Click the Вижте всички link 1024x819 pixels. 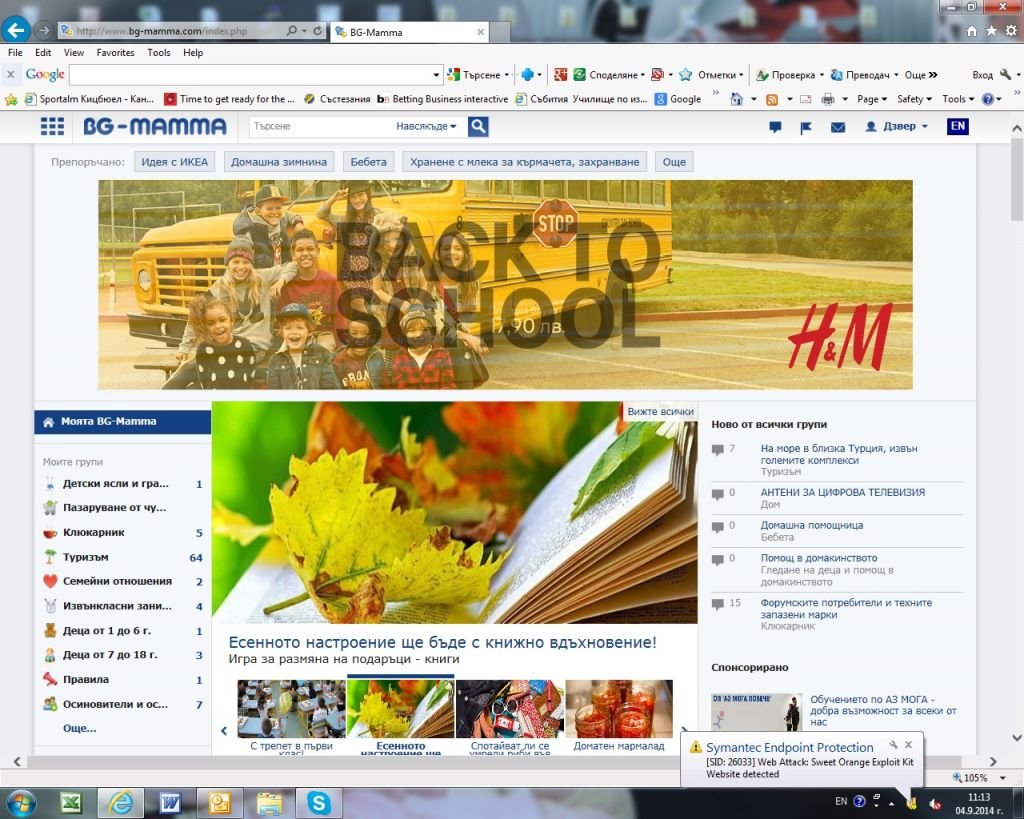click(x=660, y=411)
